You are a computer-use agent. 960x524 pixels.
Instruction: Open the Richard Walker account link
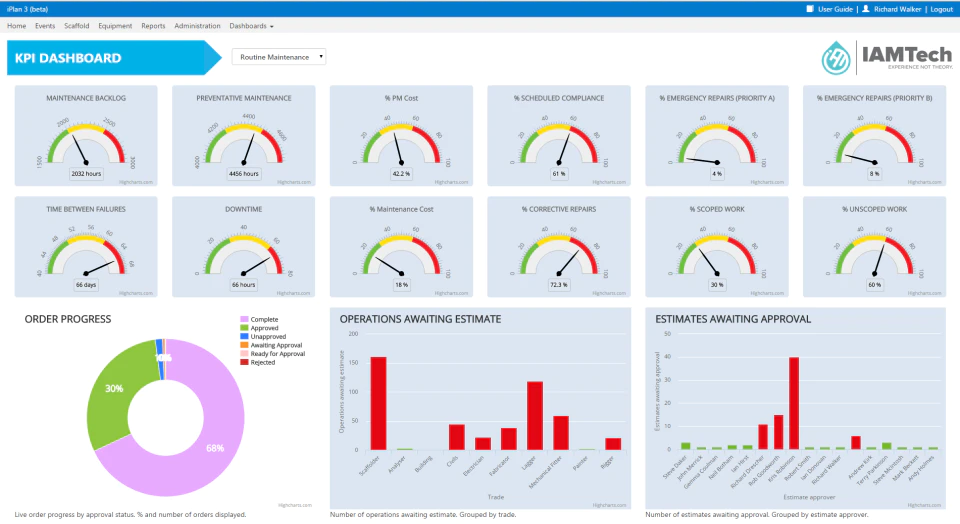pos(898,9)
